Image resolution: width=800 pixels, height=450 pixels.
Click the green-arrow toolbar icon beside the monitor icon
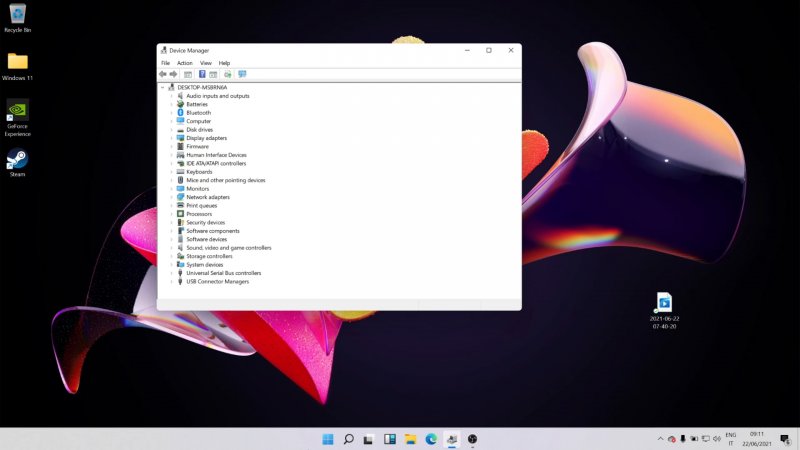[228, 74]
